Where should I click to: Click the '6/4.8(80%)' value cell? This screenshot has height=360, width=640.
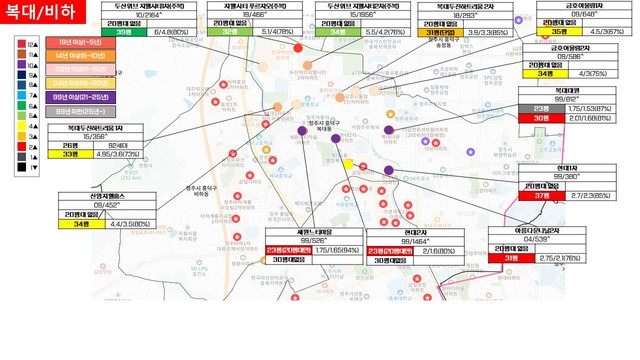click(x=171, y=32)
